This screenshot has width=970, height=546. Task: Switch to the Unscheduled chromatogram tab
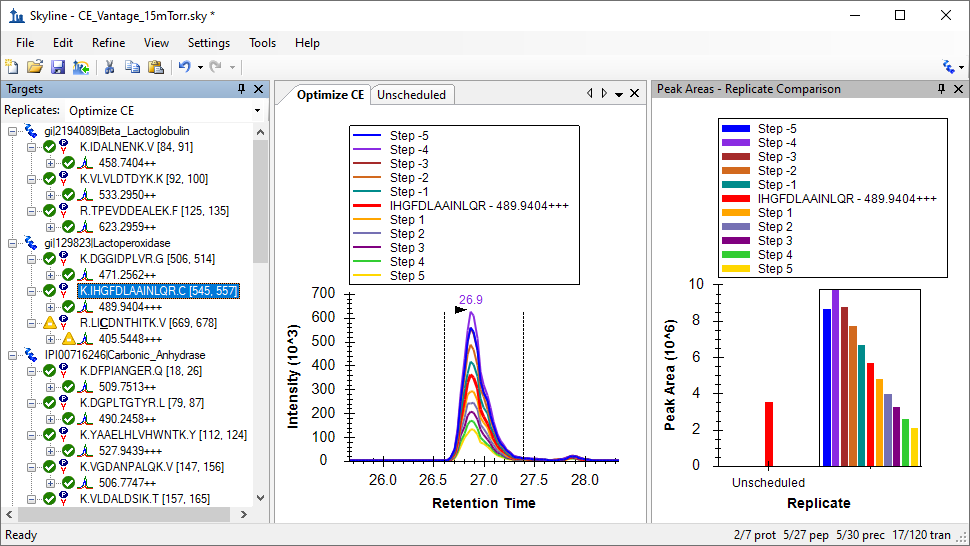click(412, 95)
